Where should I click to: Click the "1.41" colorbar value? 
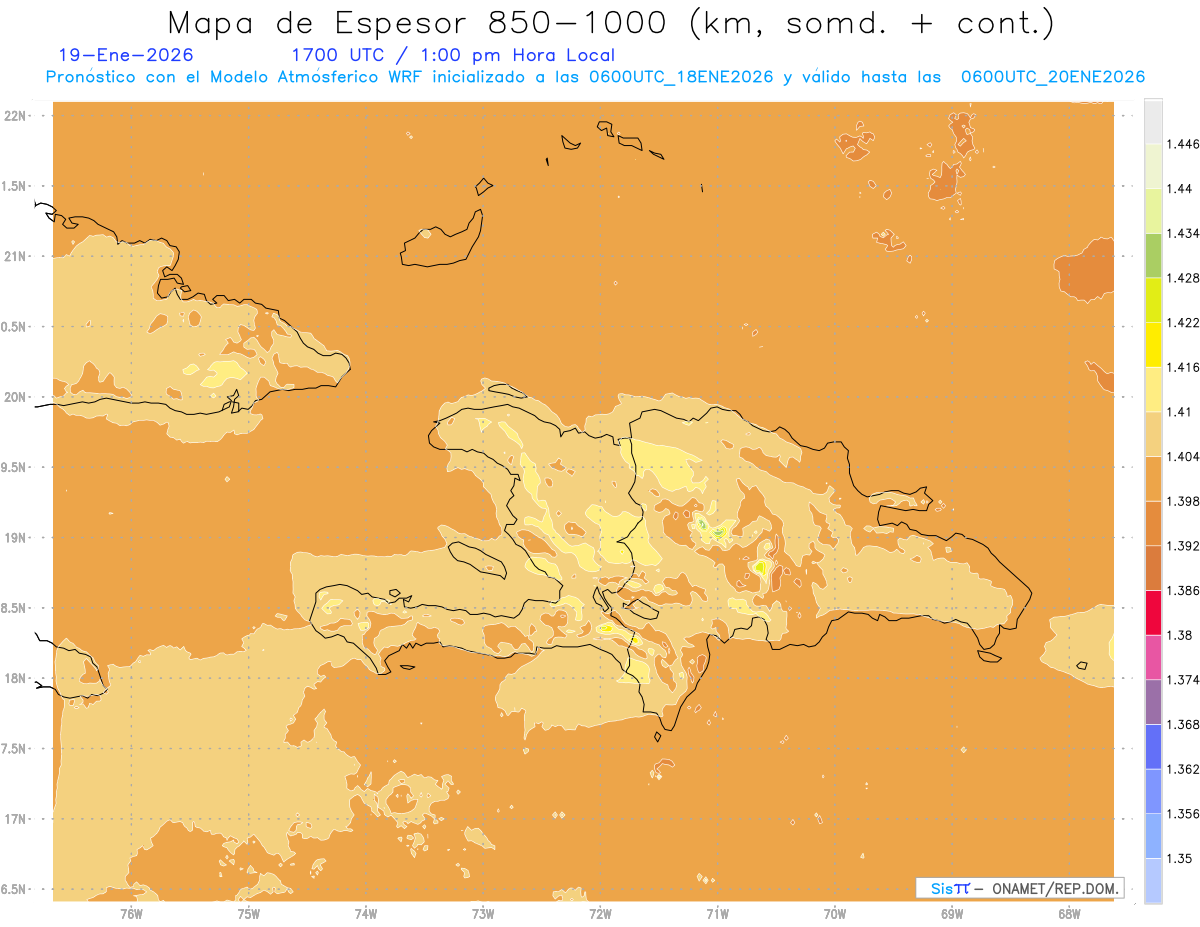1180,411
